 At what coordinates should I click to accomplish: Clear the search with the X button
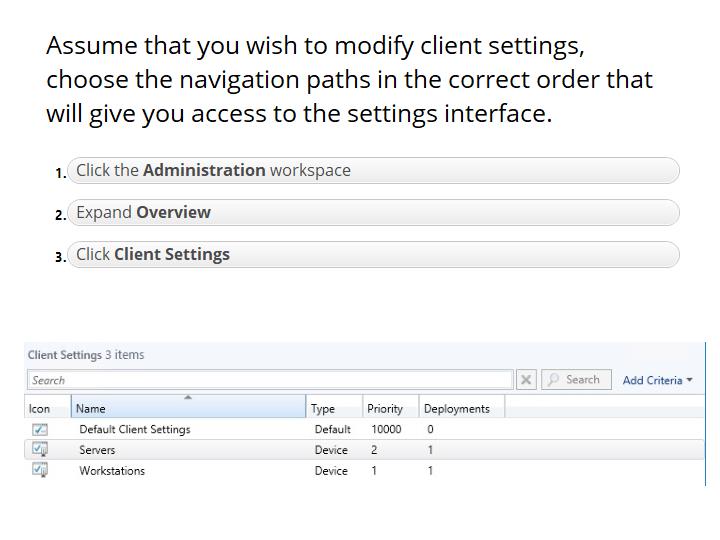coord(527,380)
